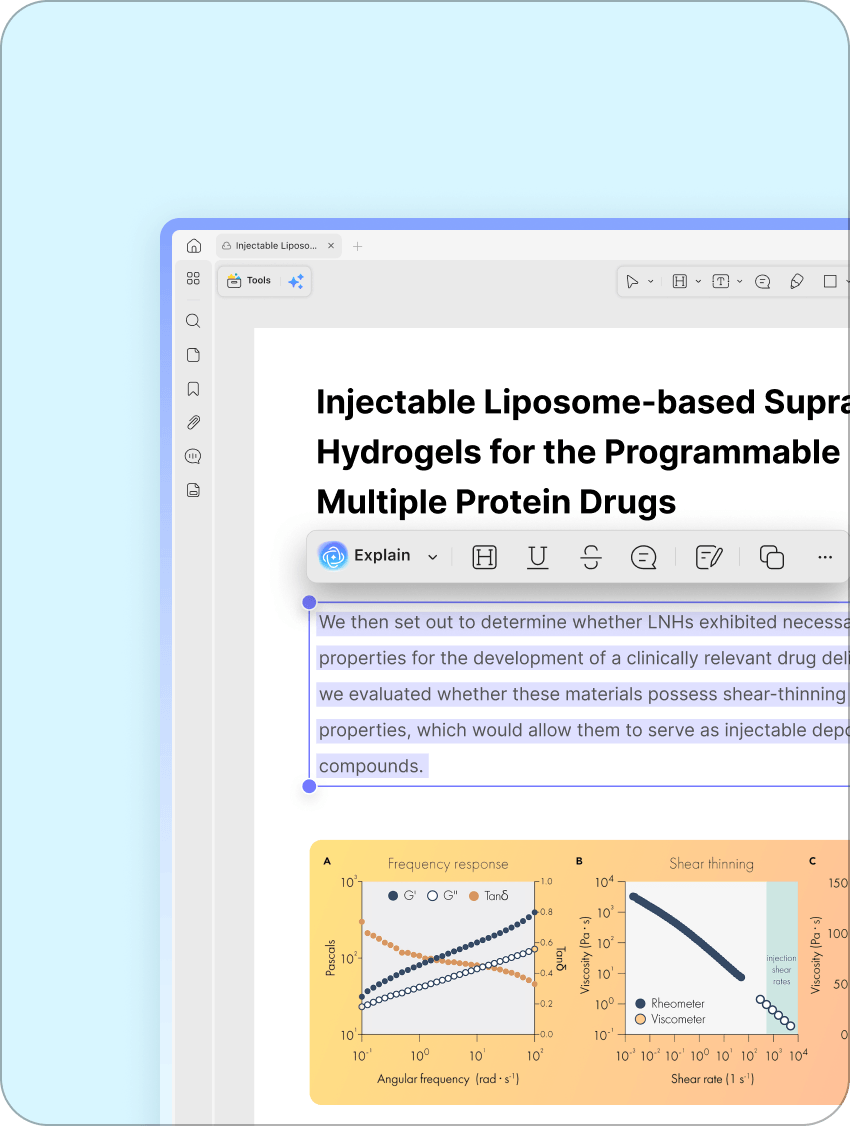Underline the selected text
This screenshot has width=850, height=1126.
coord(538,557)
